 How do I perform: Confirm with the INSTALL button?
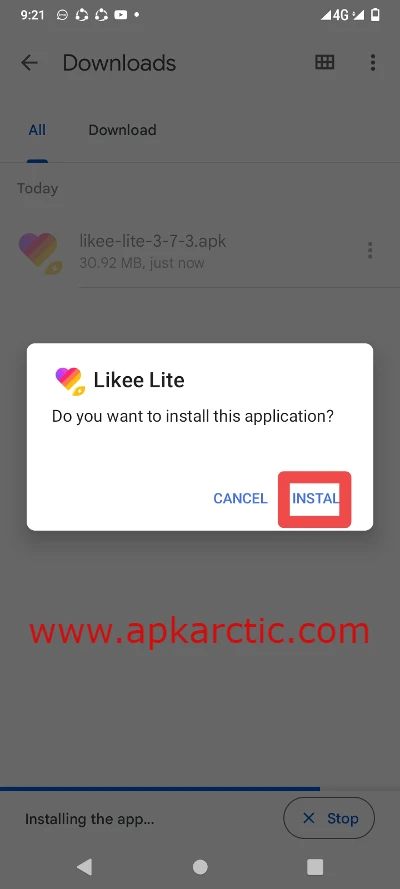(x=315, y=499)
